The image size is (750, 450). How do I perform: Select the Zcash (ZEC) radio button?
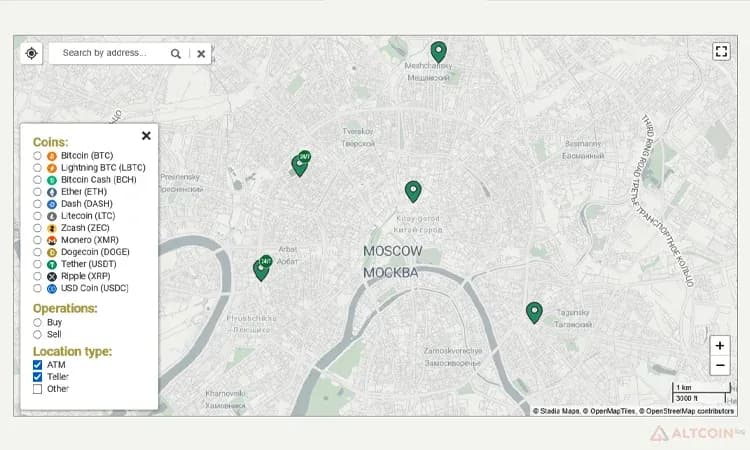37,228
